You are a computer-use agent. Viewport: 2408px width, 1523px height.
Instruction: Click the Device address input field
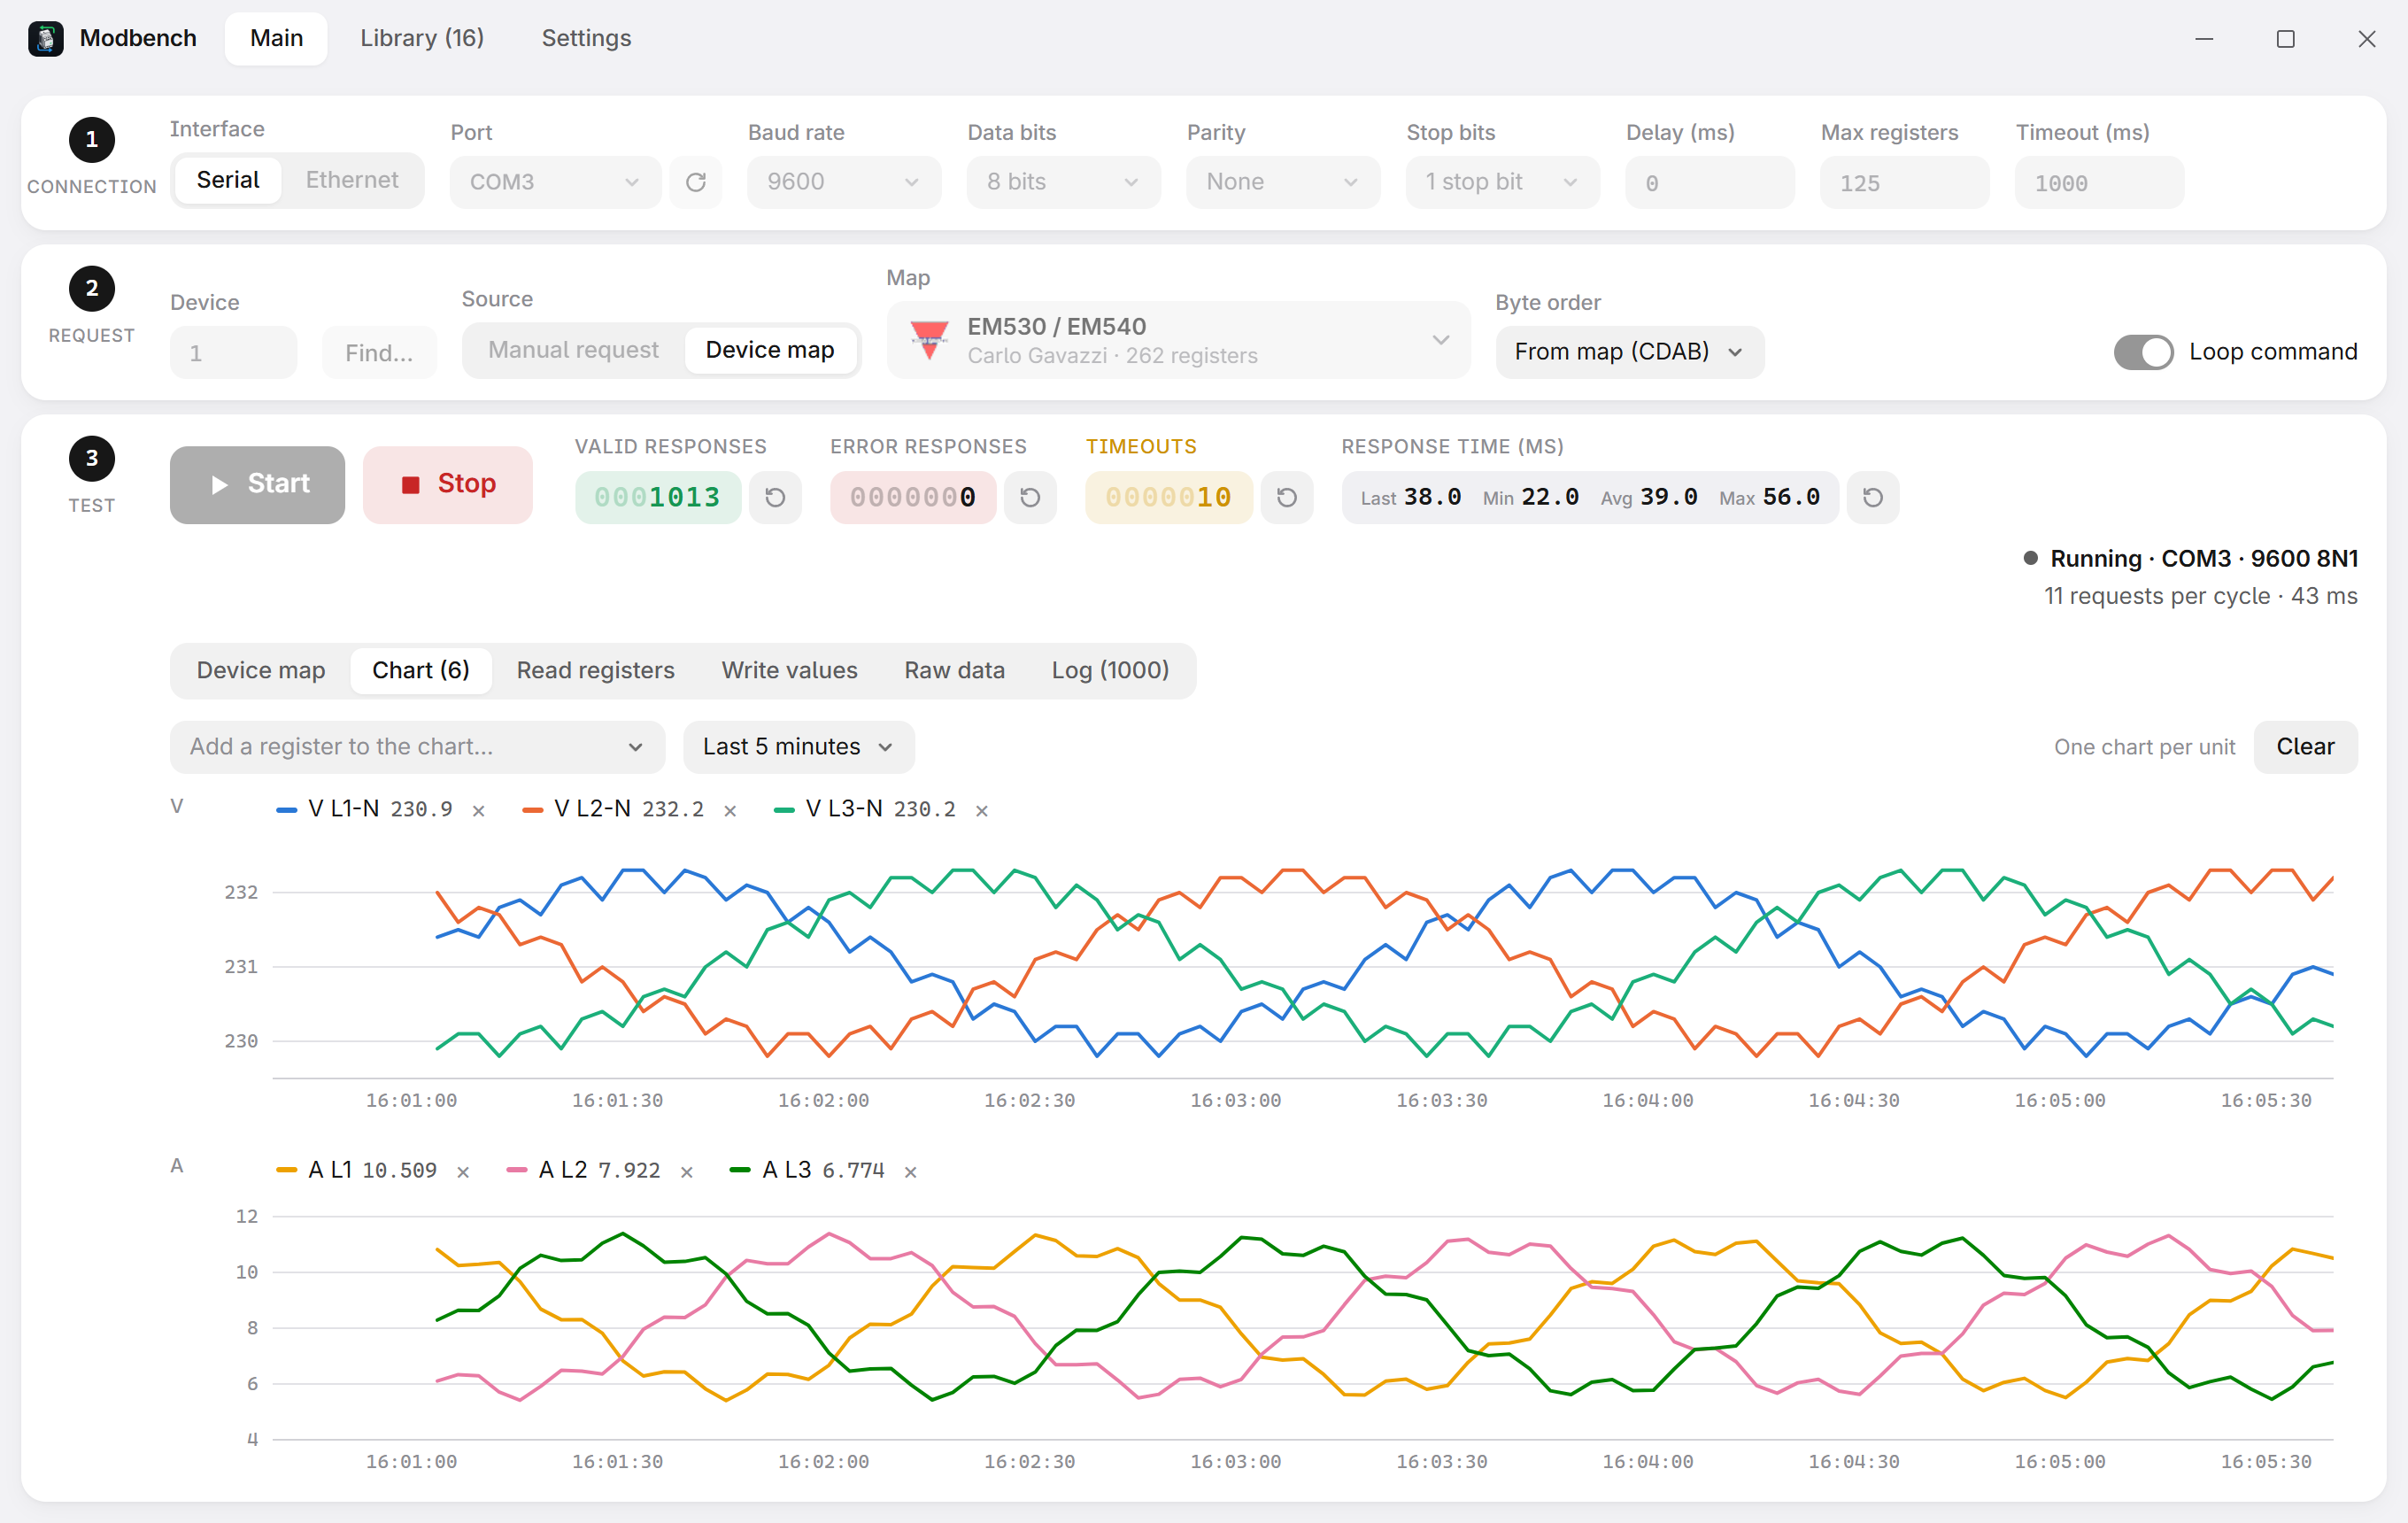233,352
